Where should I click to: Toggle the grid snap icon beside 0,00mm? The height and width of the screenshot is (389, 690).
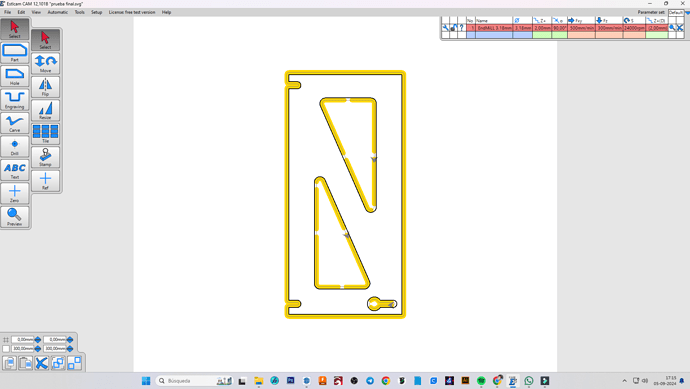point(6,340)
